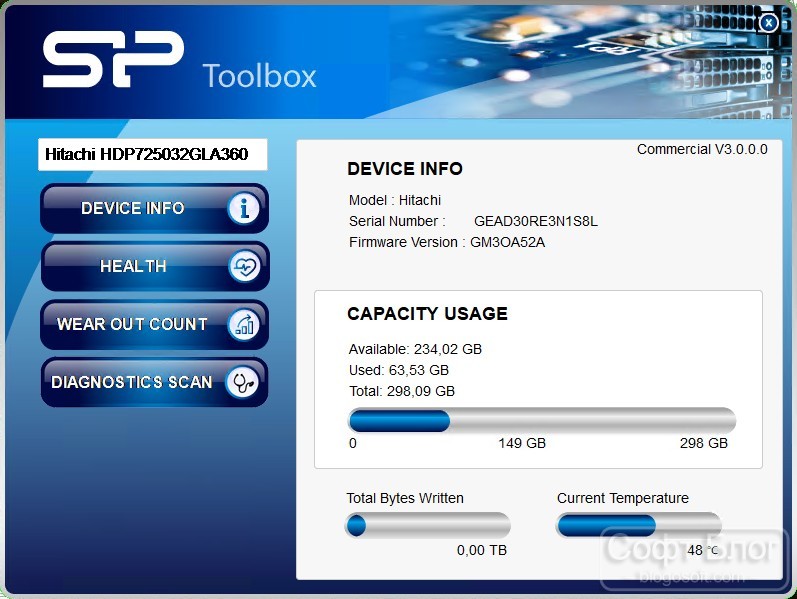Open the DEVICE INFO section
Image resolution: width=797 pixels, height=599 pixels.
point(155,208)
